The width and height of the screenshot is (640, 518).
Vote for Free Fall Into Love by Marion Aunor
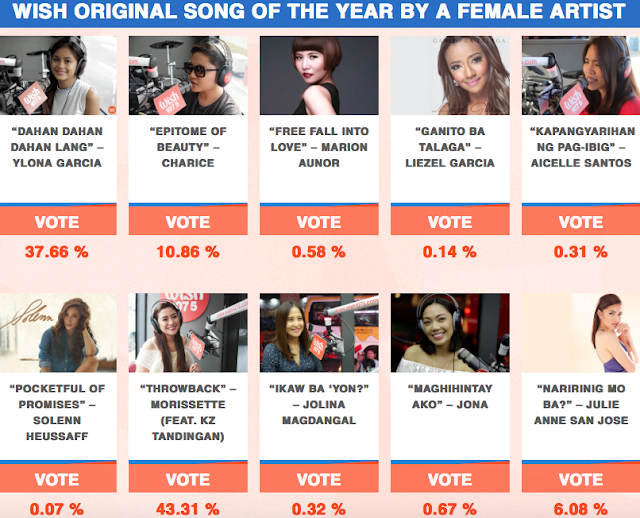(x=319, y=221)
